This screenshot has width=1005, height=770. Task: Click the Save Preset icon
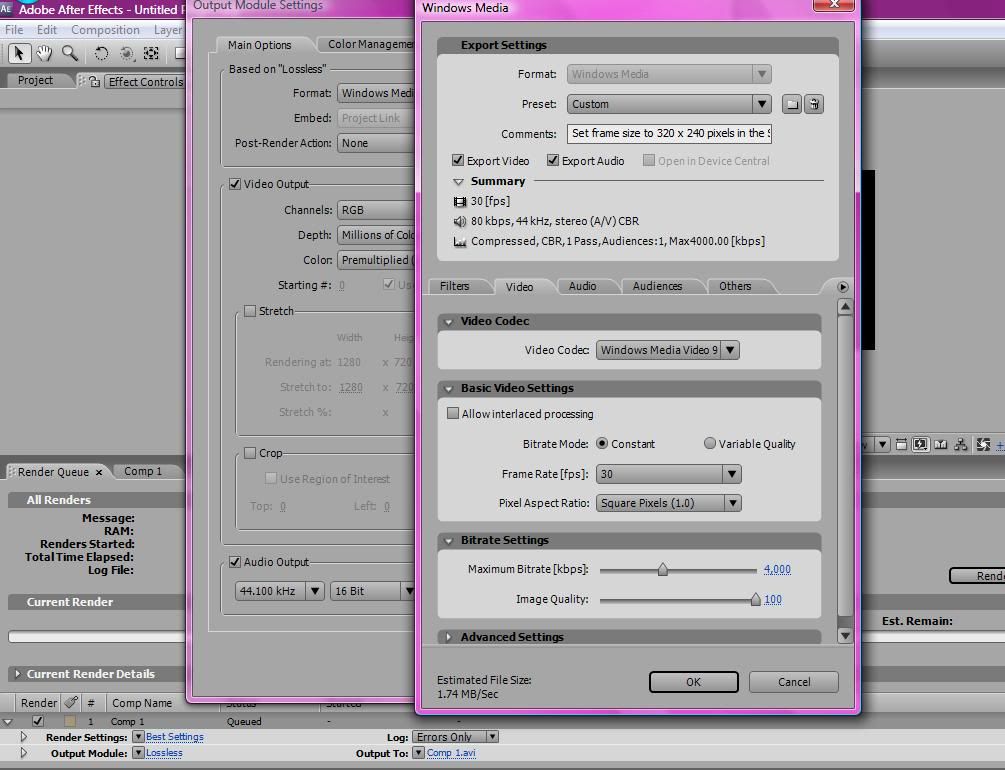pos(792,104)
